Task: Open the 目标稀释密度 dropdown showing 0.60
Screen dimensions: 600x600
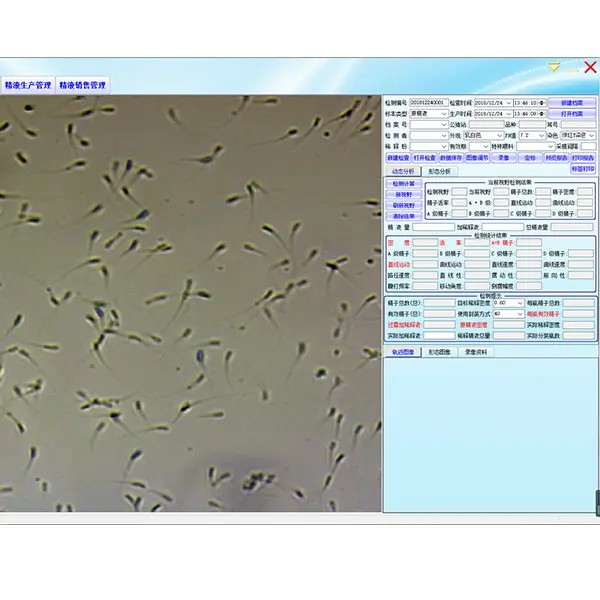Action: [x=519, y=302]
